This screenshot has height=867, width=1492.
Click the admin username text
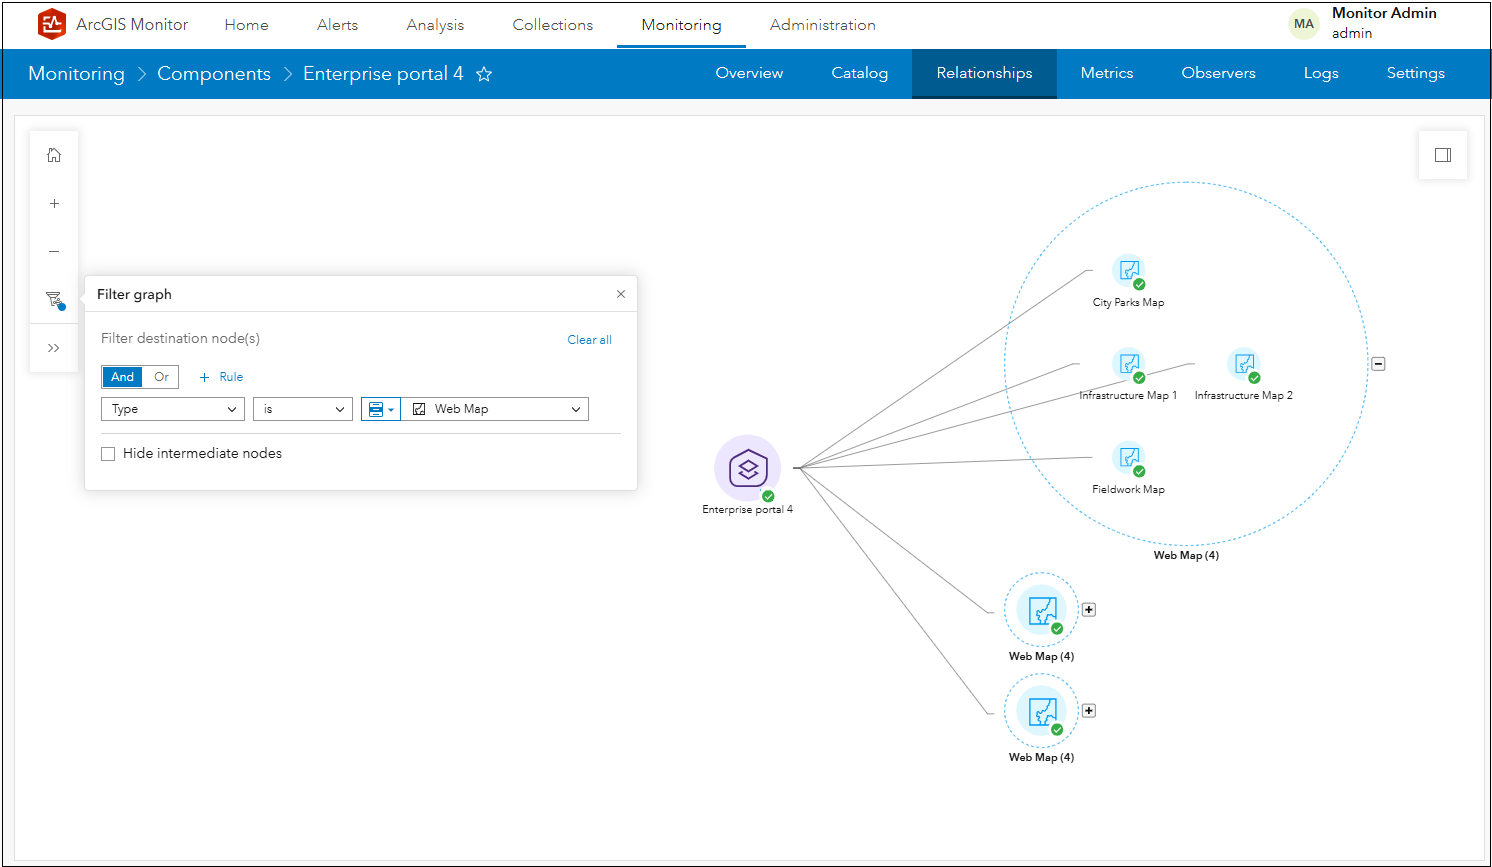[1351, 34]
